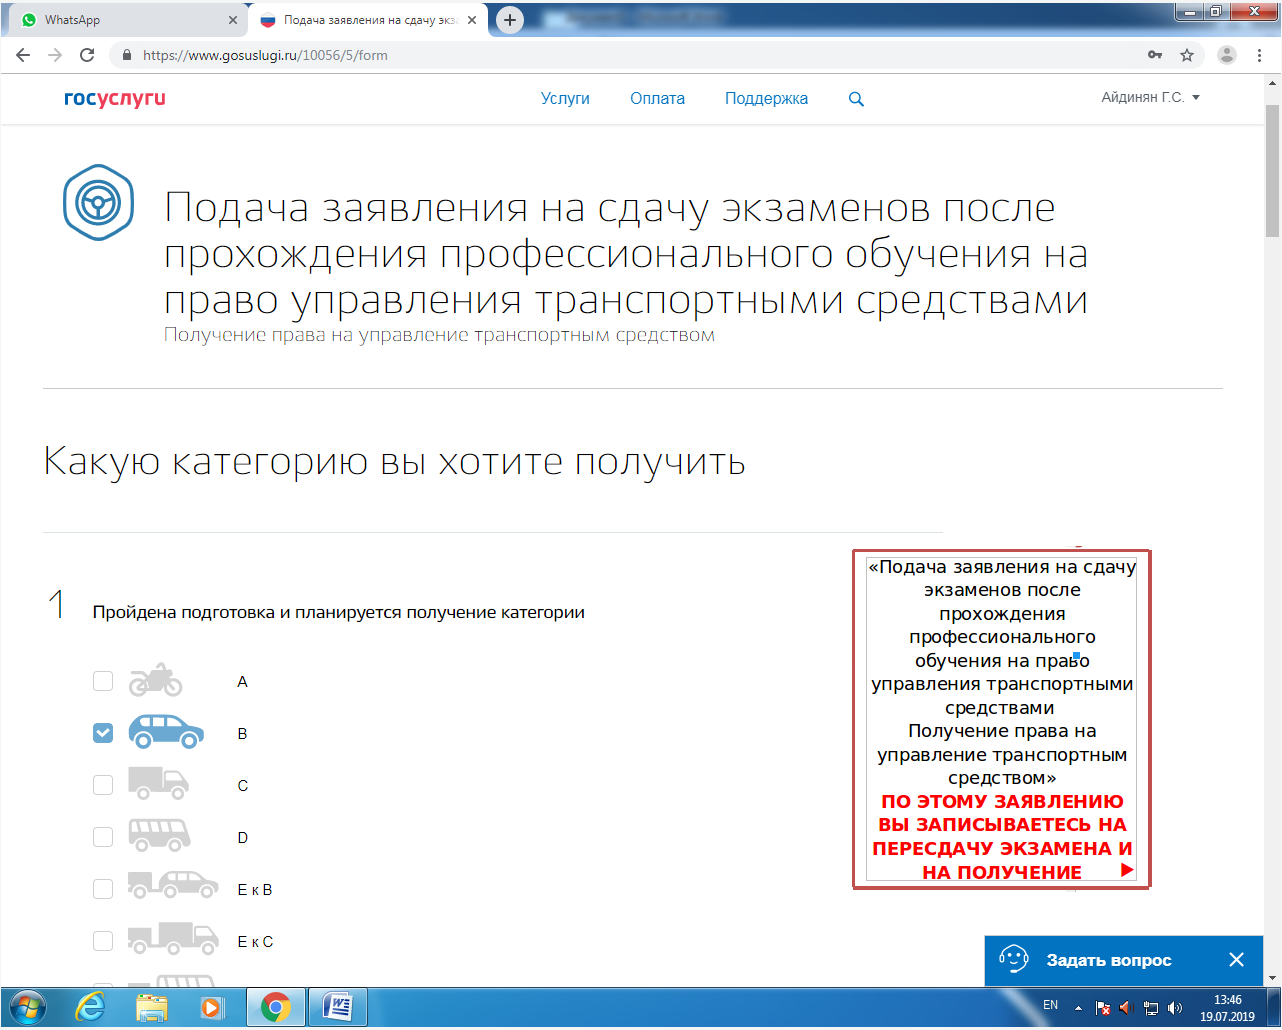Click the EN language indicator
The height and width of the screenshot is (1030, 1282).
point(1051,1005)
